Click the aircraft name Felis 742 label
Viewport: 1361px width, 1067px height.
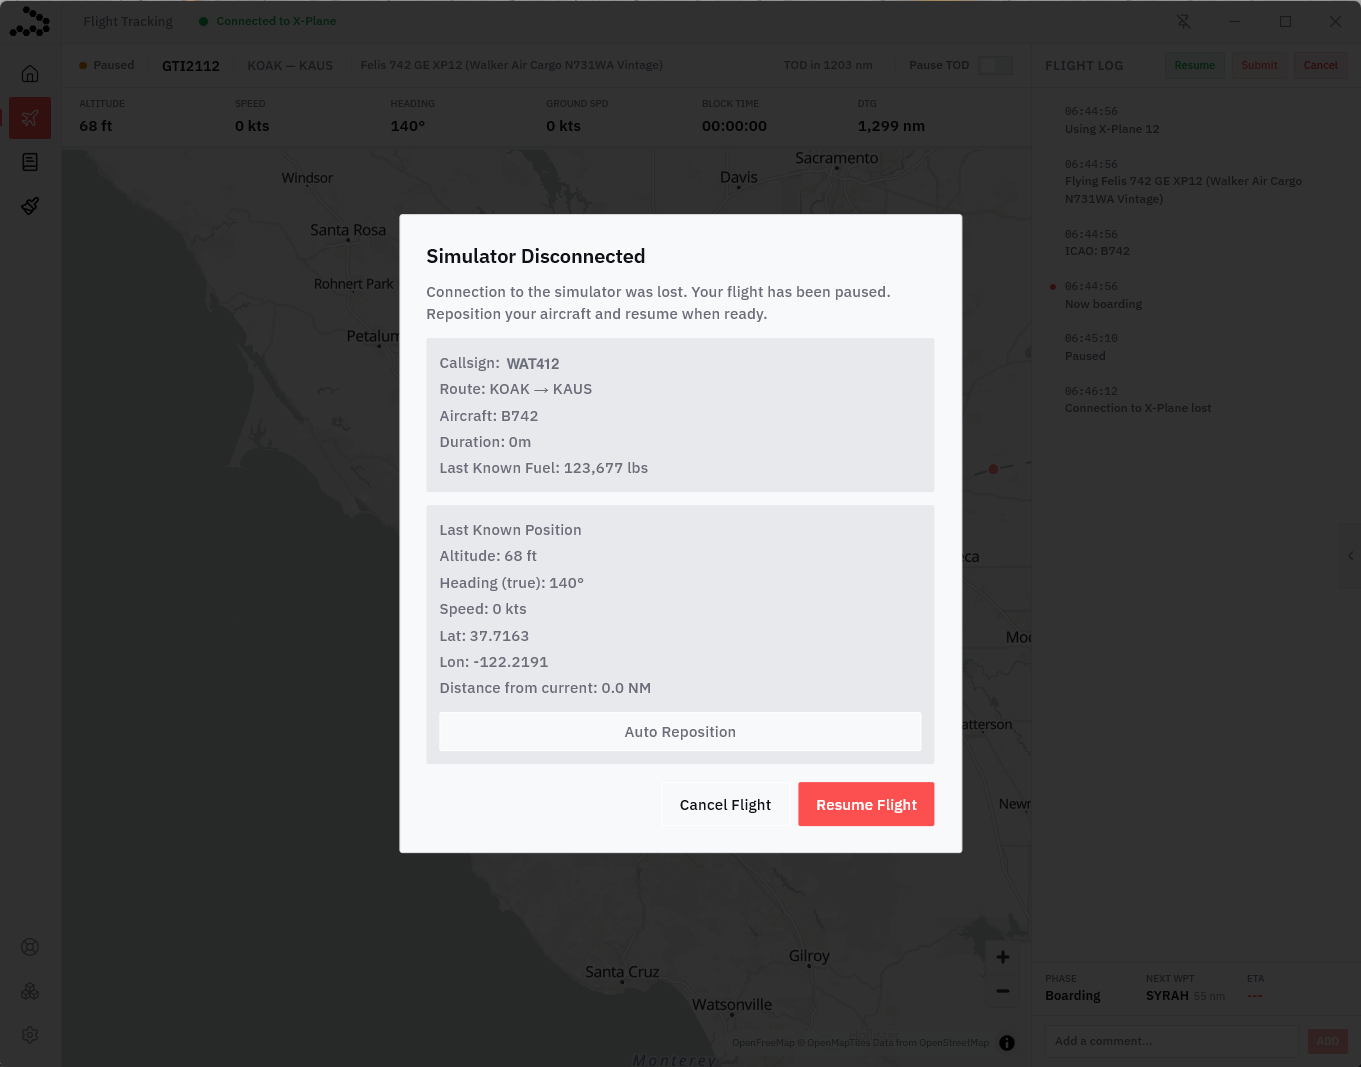[511, 65]
